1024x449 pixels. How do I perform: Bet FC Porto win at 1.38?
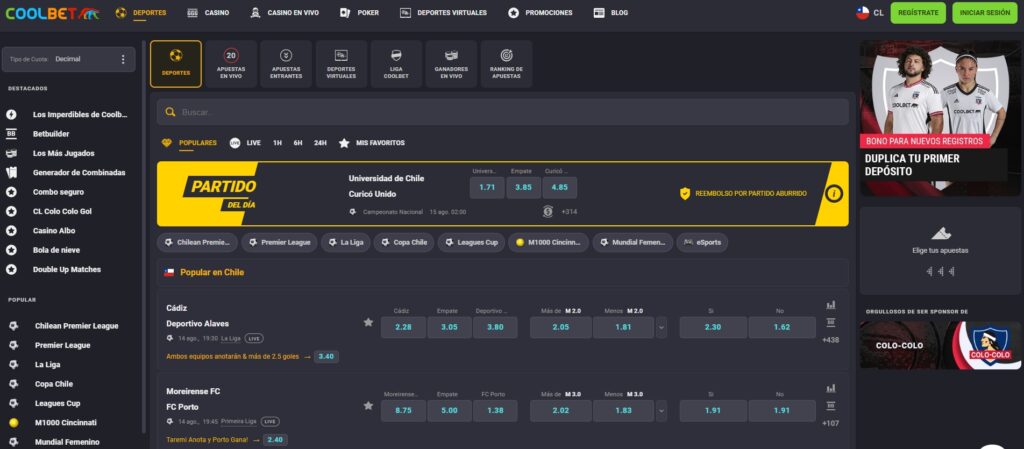495,411
